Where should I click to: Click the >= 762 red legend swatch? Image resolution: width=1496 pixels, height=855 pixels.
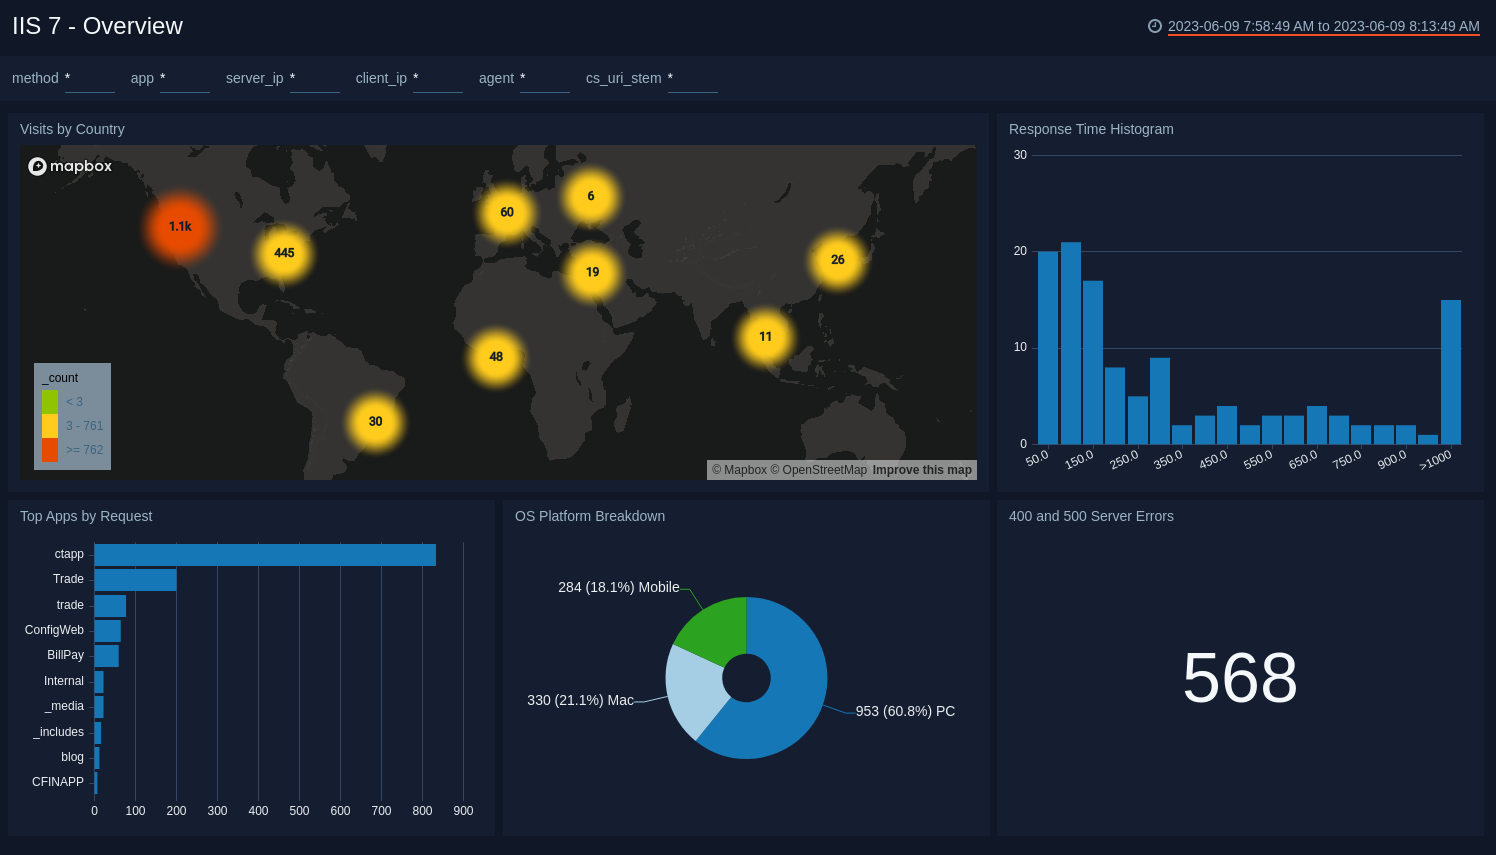click(x=48, y=449)
